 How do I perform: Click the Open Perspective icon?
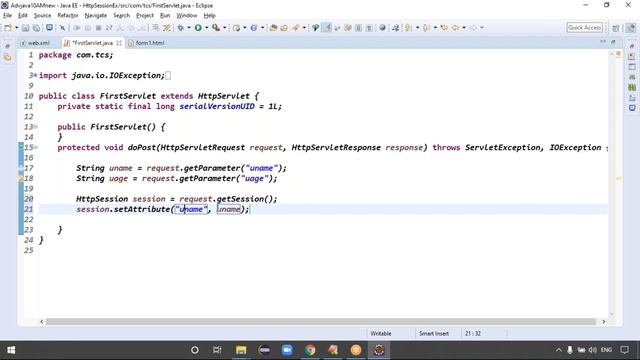[x=616, y=28]
